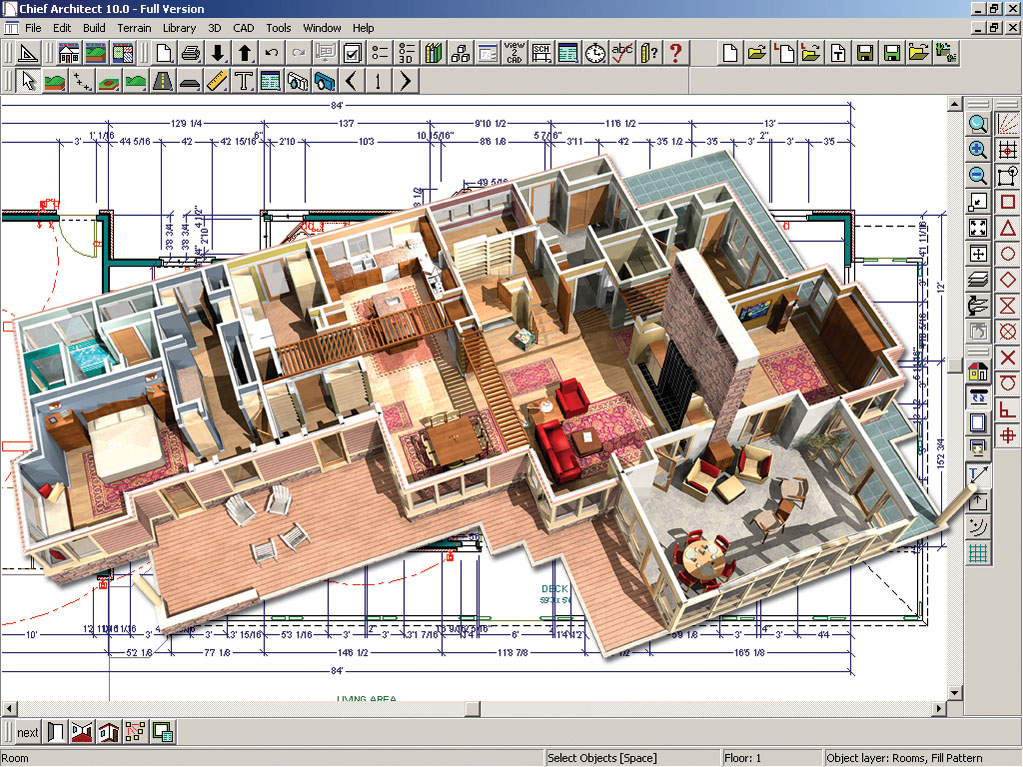Click 'Select Objects [Space]' status text

[x=602, y=758]
